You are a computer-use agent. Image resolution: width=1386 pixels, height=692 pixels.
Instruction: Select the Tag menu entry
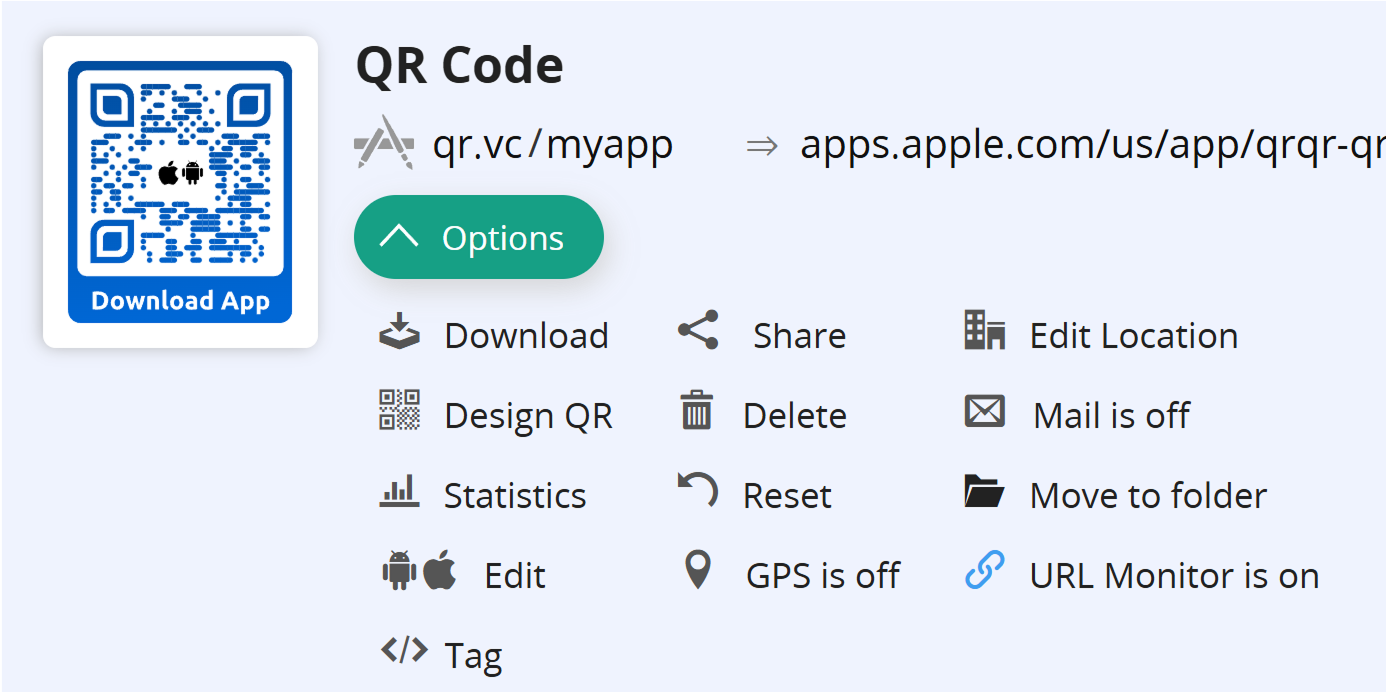pos(472,653)
